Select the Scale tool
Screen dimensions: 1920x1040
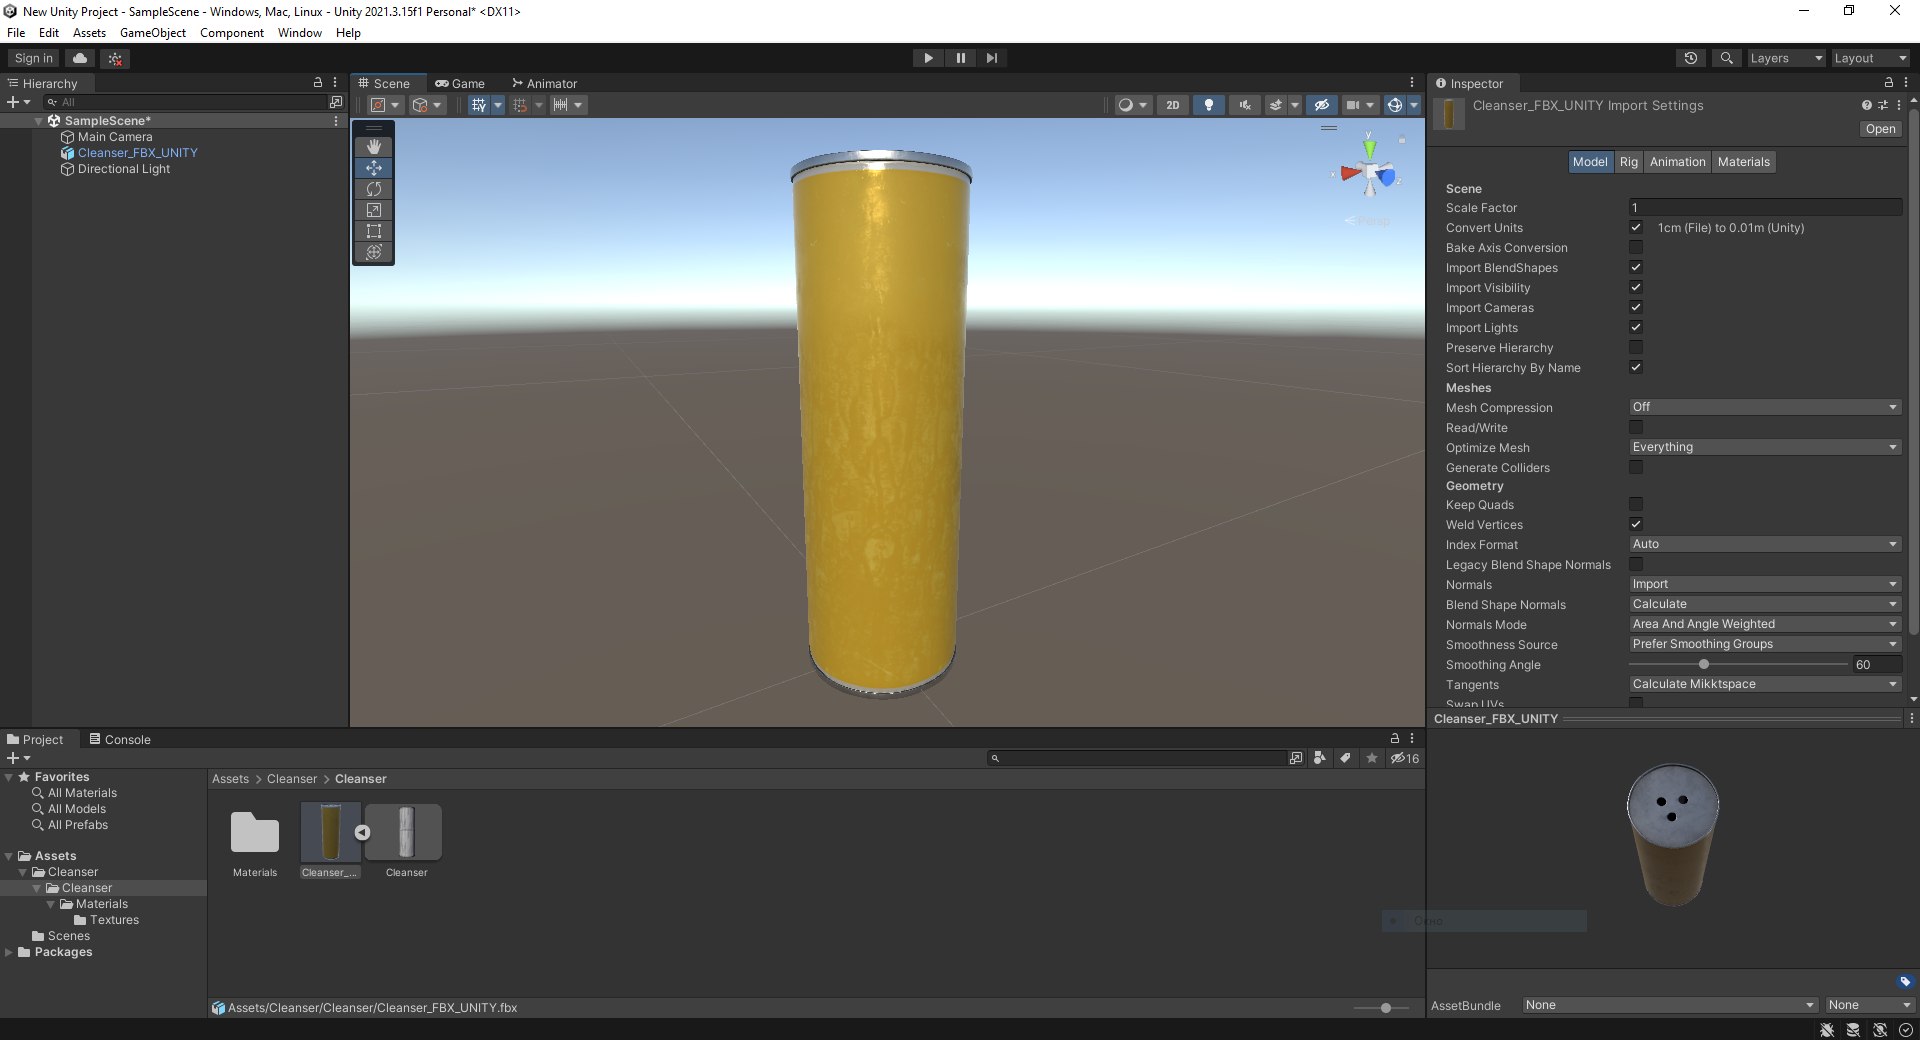(x=374, y=210)
